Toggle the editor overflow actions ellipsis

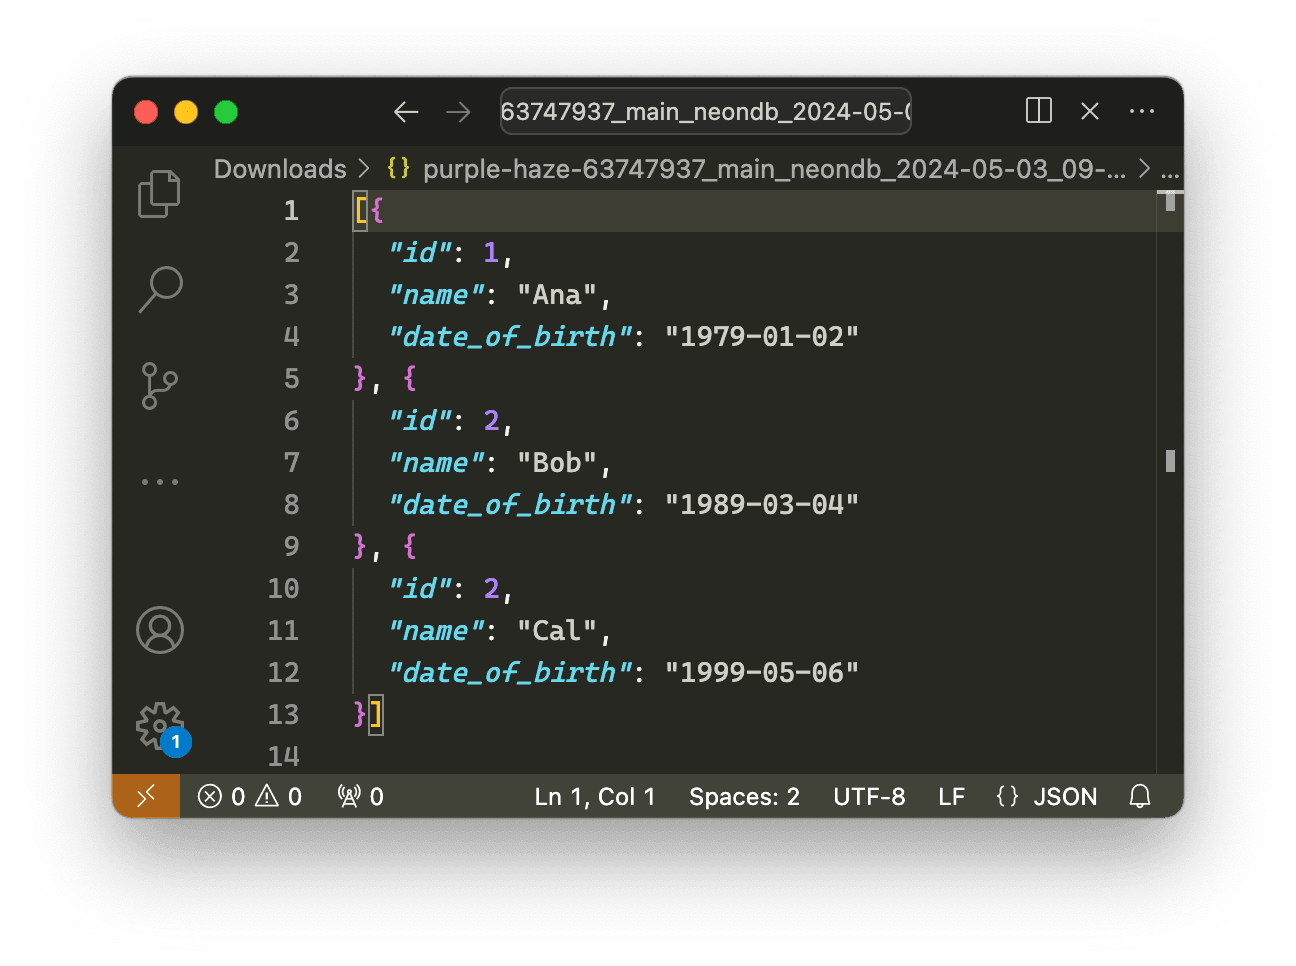pos(1142,111)
